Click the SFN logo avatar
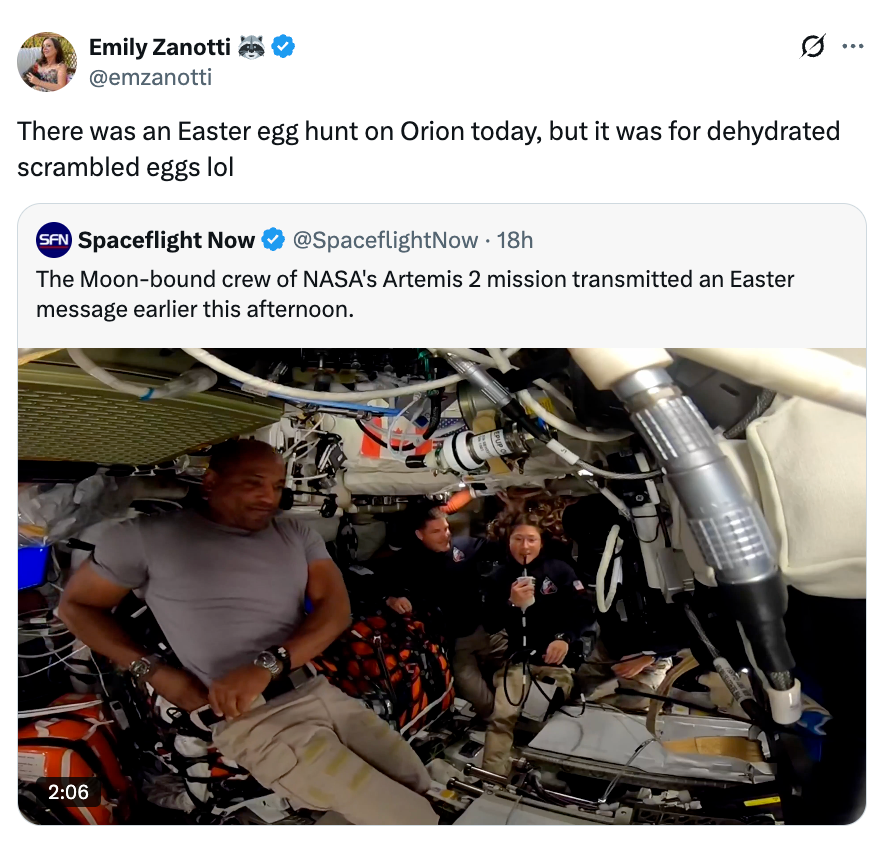 click(53, 240)
